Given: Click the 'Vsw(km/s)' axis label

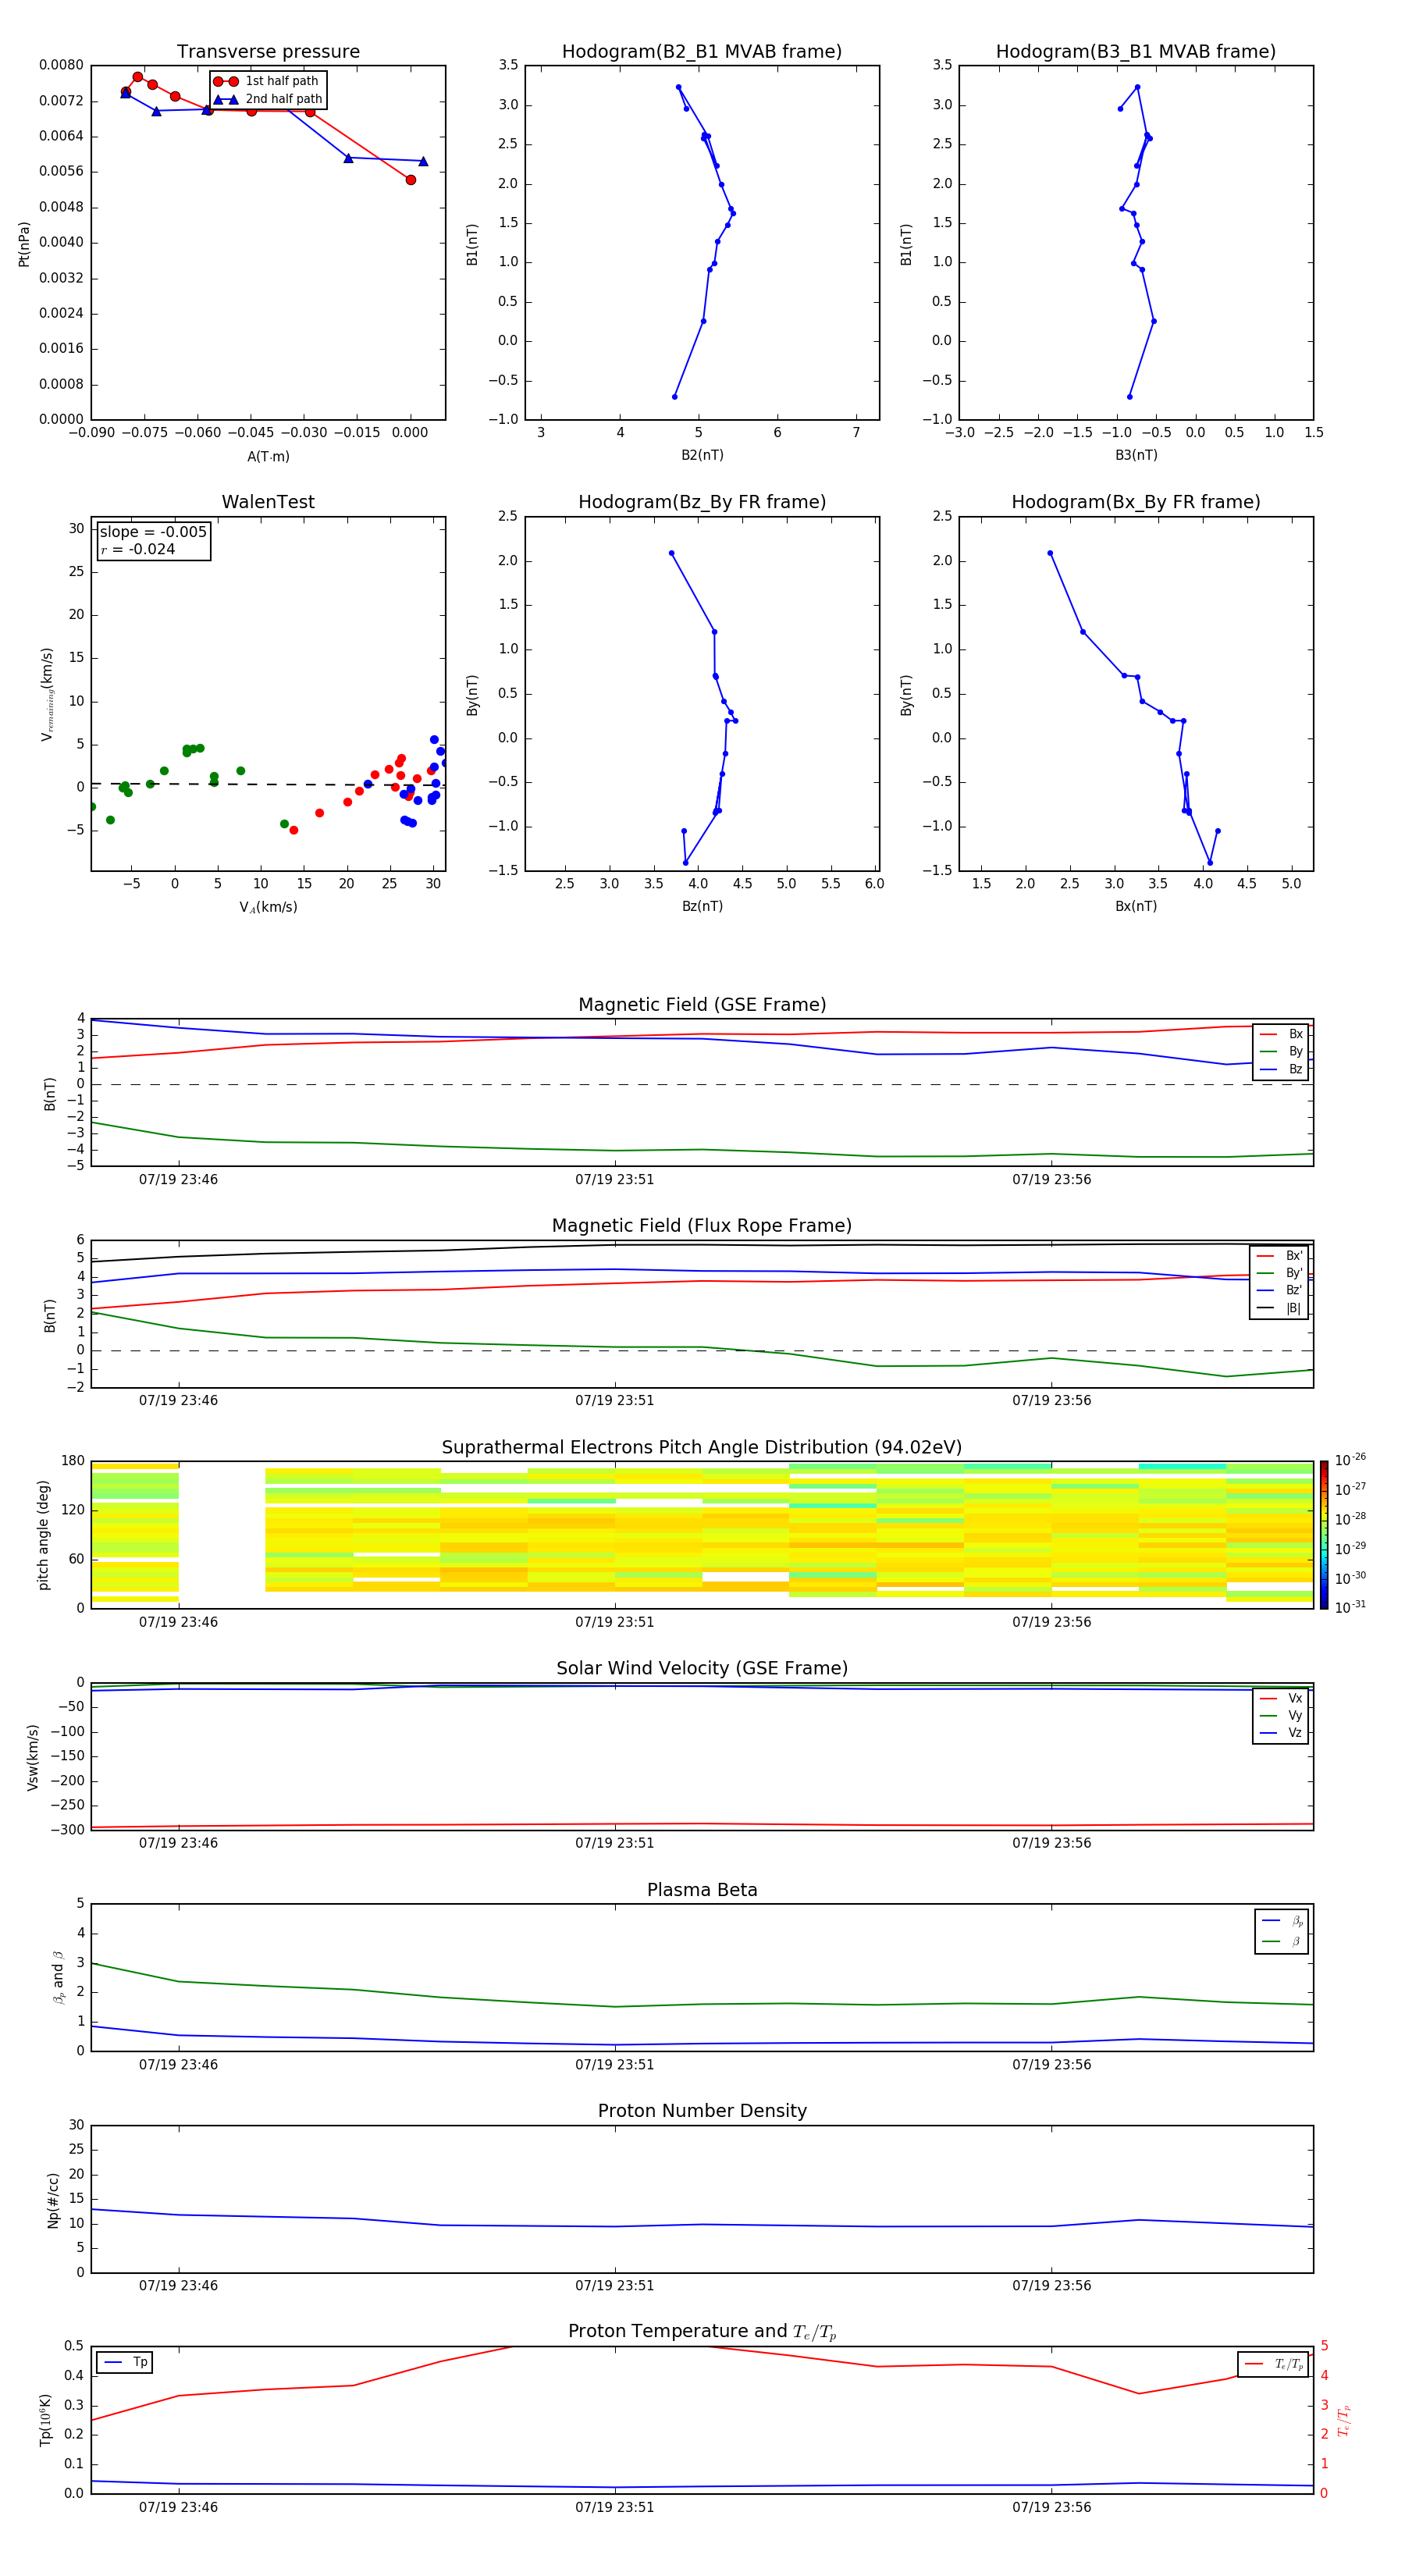Looking at the screenshot, I should [32, 1757].
